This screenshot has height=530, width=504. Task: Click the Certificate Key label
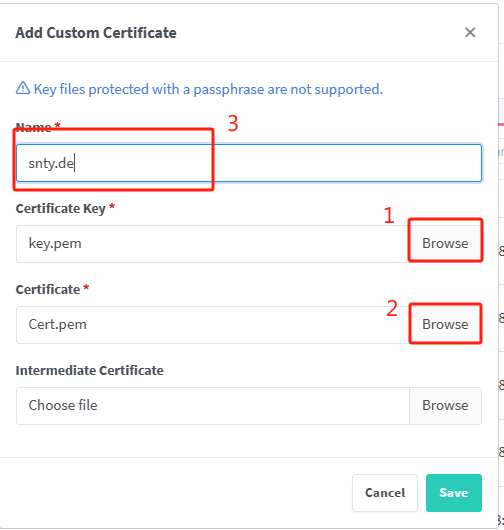(x=61, y=209)
